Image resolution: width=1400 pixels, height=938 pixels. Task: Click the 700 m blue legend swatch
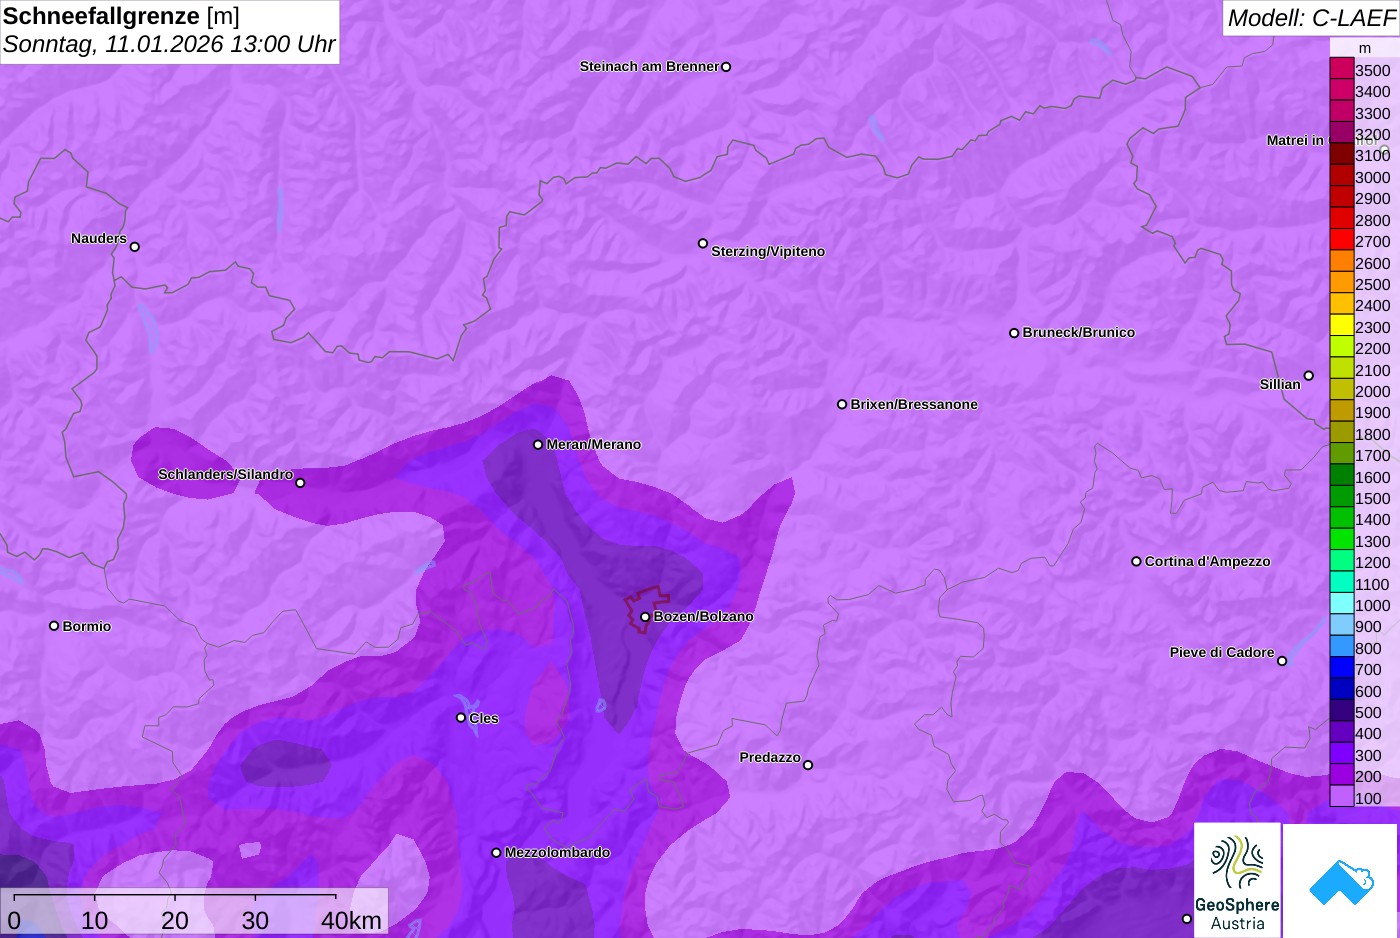pyautogui.click(x=1342, y=668)
